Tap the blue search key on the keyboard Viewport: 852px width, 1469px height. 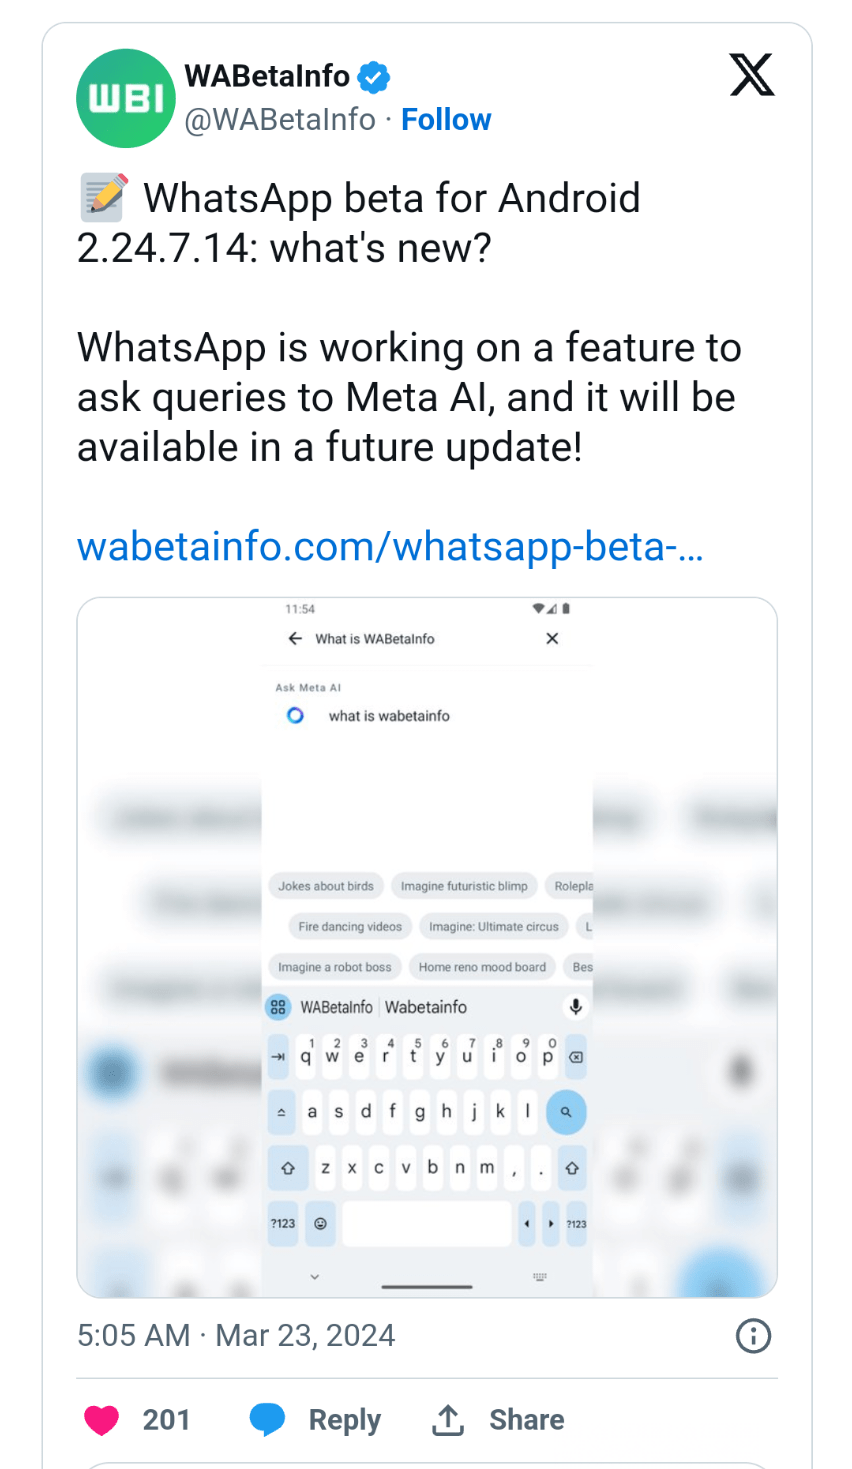pyautogui.click(x=566, y=1111)
